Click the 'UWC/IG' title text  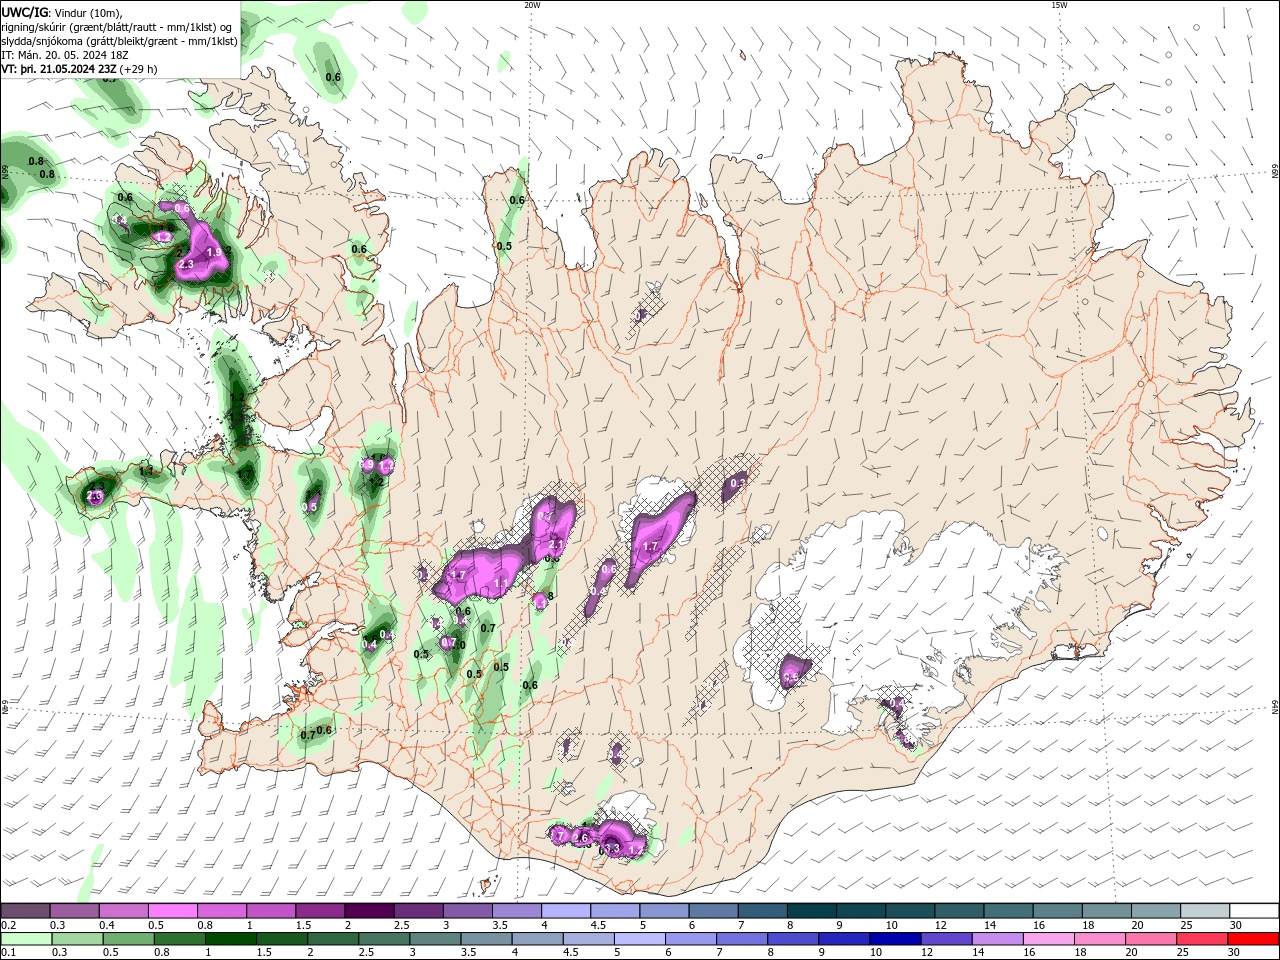[24, 12]
